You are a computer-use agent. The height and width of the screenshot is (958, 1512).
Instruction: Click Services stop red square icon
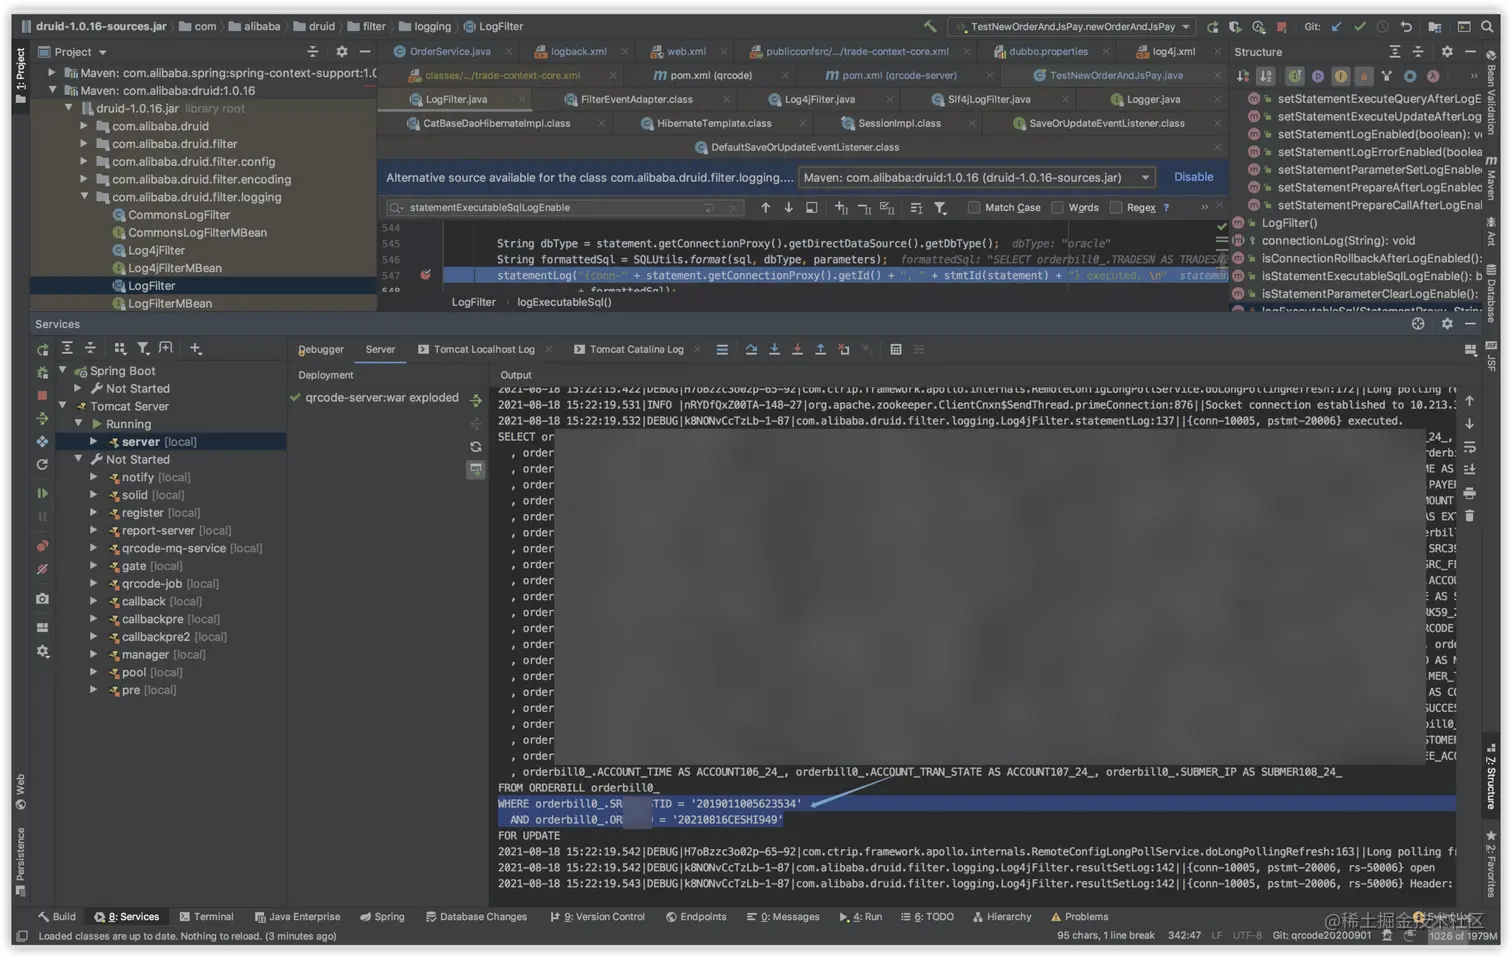42,396
